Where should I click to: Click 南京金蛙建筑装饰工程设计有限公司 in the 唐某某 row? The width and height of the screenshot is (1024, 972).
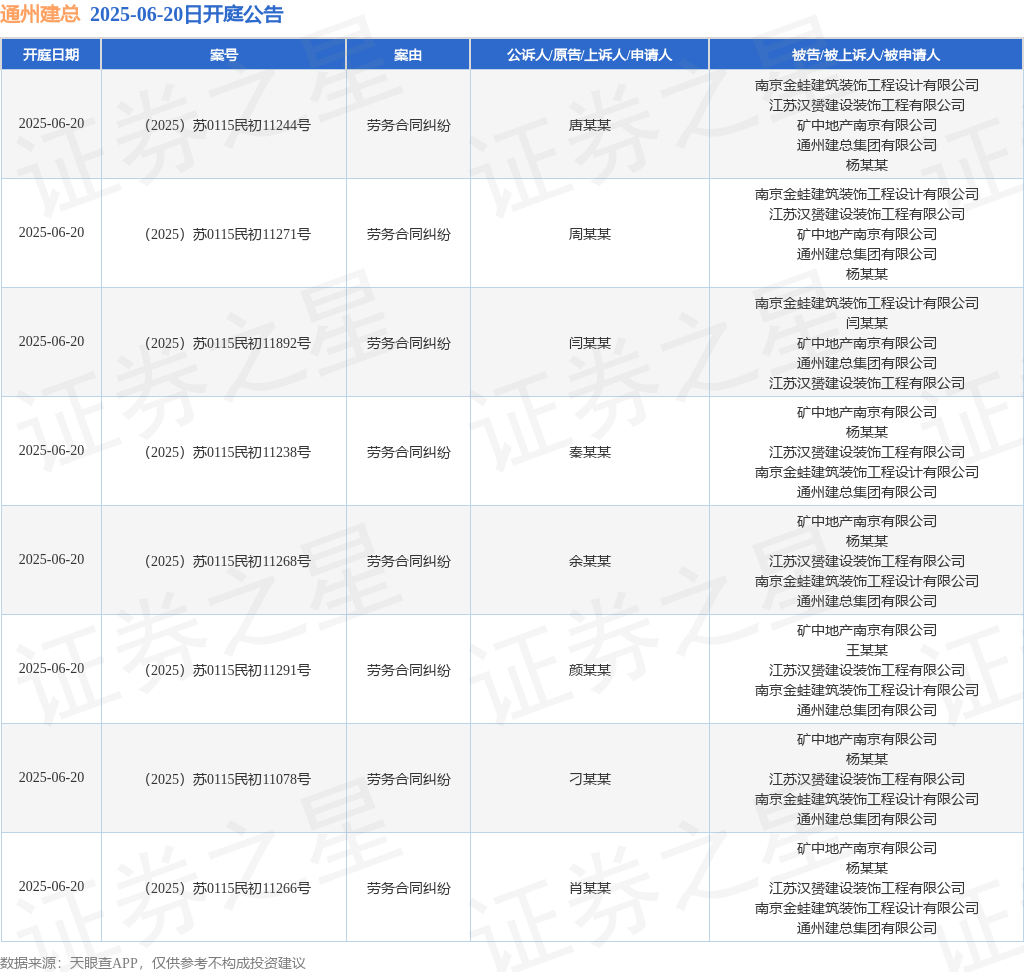(x=866, y=86)
